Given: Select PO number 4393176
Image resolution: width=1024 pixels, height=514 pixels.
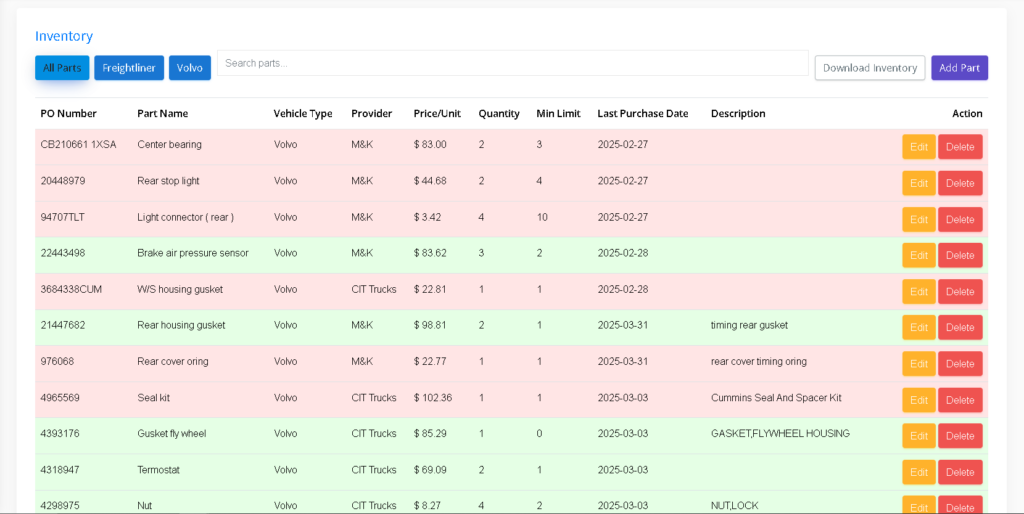Looking at the screenshot, I should (x=60, y=434).
